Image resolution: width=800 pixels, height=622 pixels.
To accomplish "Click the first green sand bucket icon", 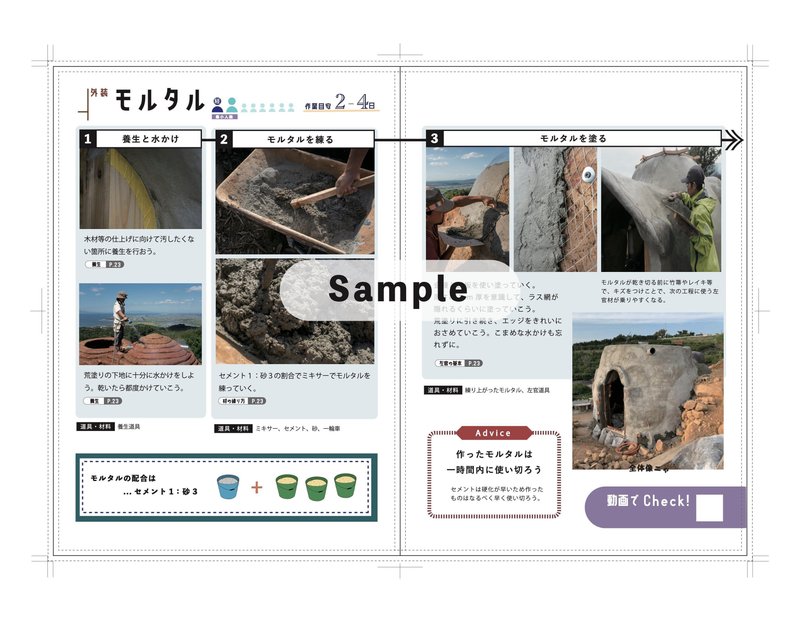I will click(287, 487).
